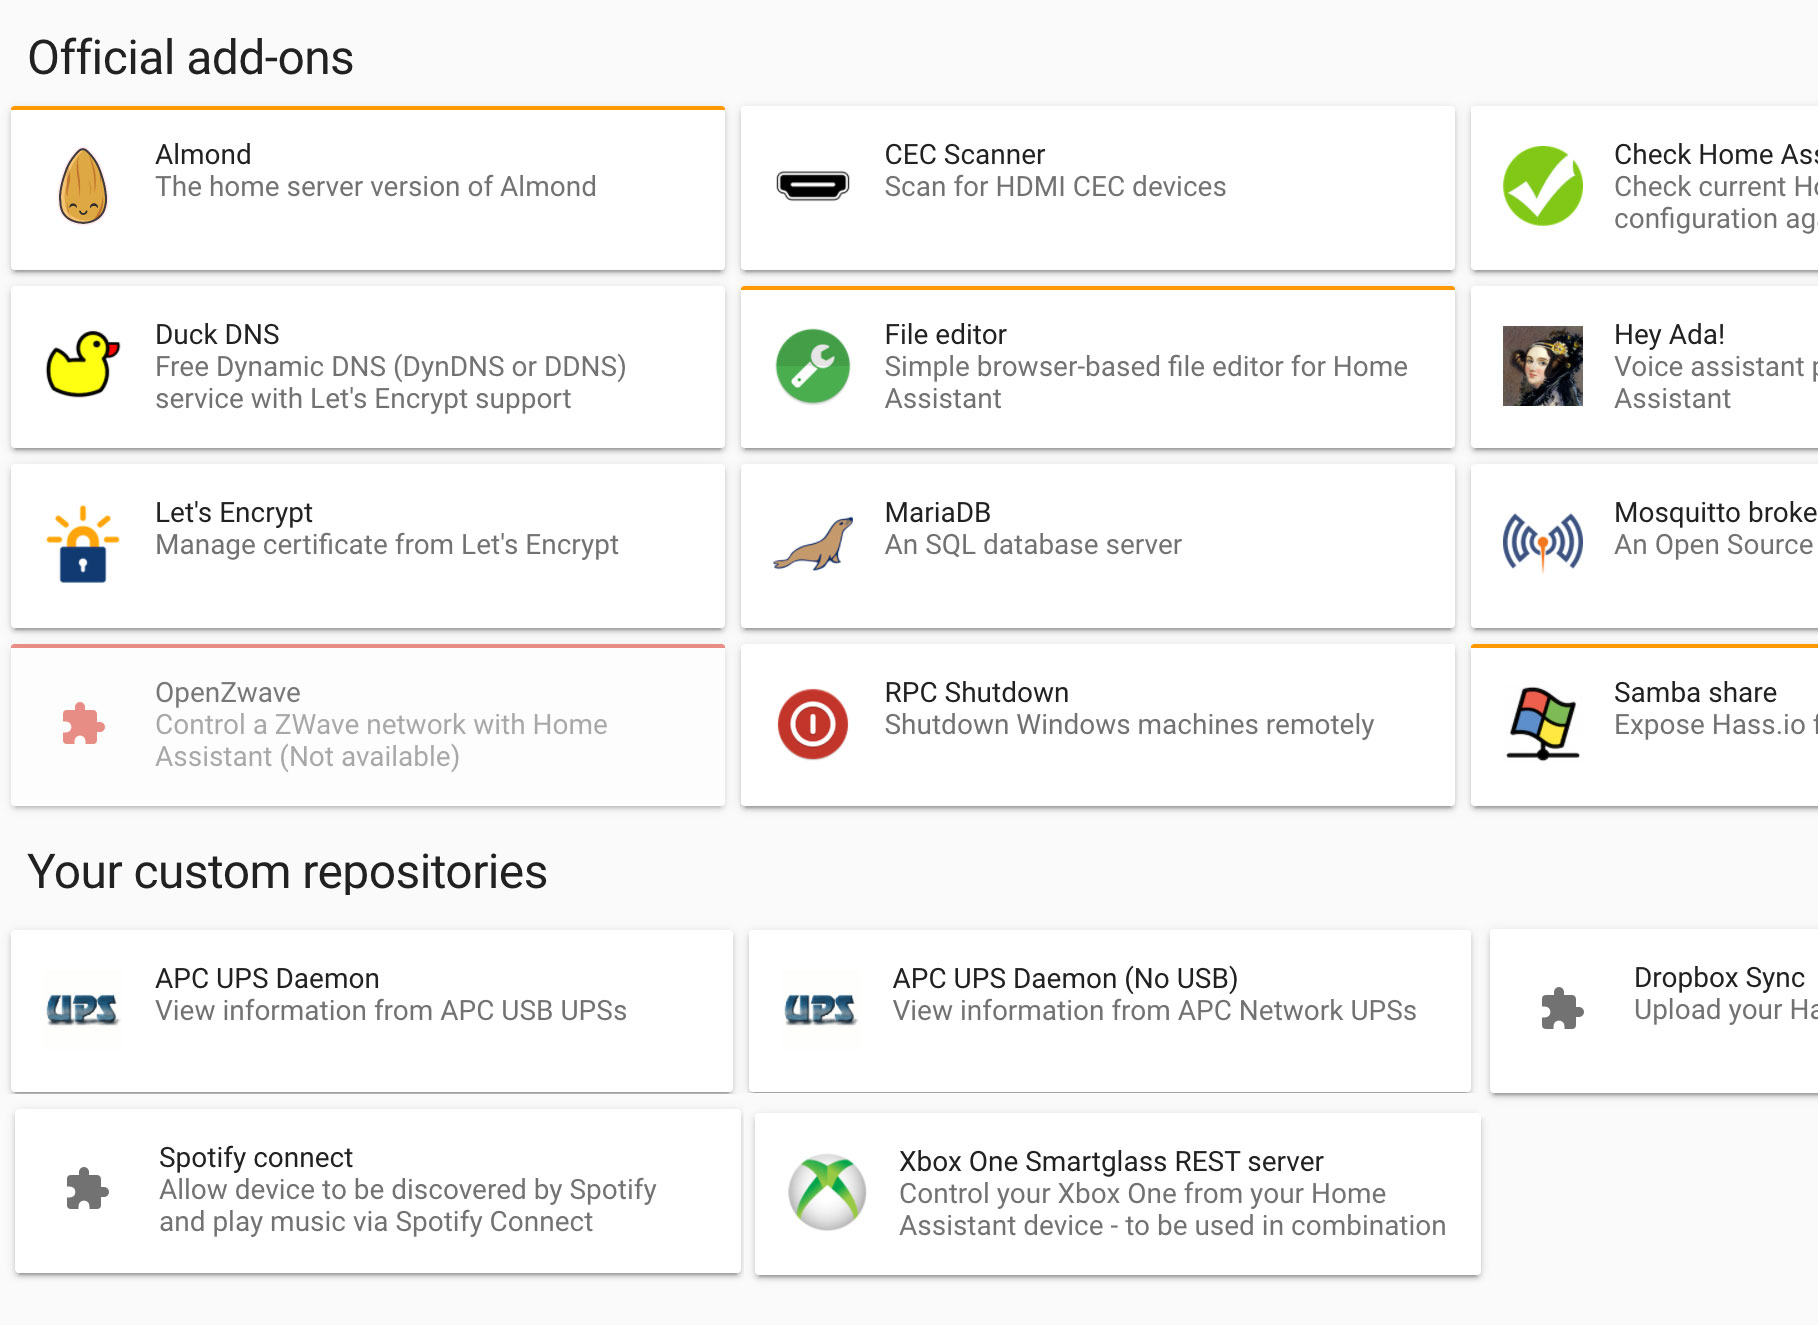The height and width of the screenshot is (1325, 1818).
Task: Click the Spotify connect puzzle piece icon
Action: click(87, 1190)
